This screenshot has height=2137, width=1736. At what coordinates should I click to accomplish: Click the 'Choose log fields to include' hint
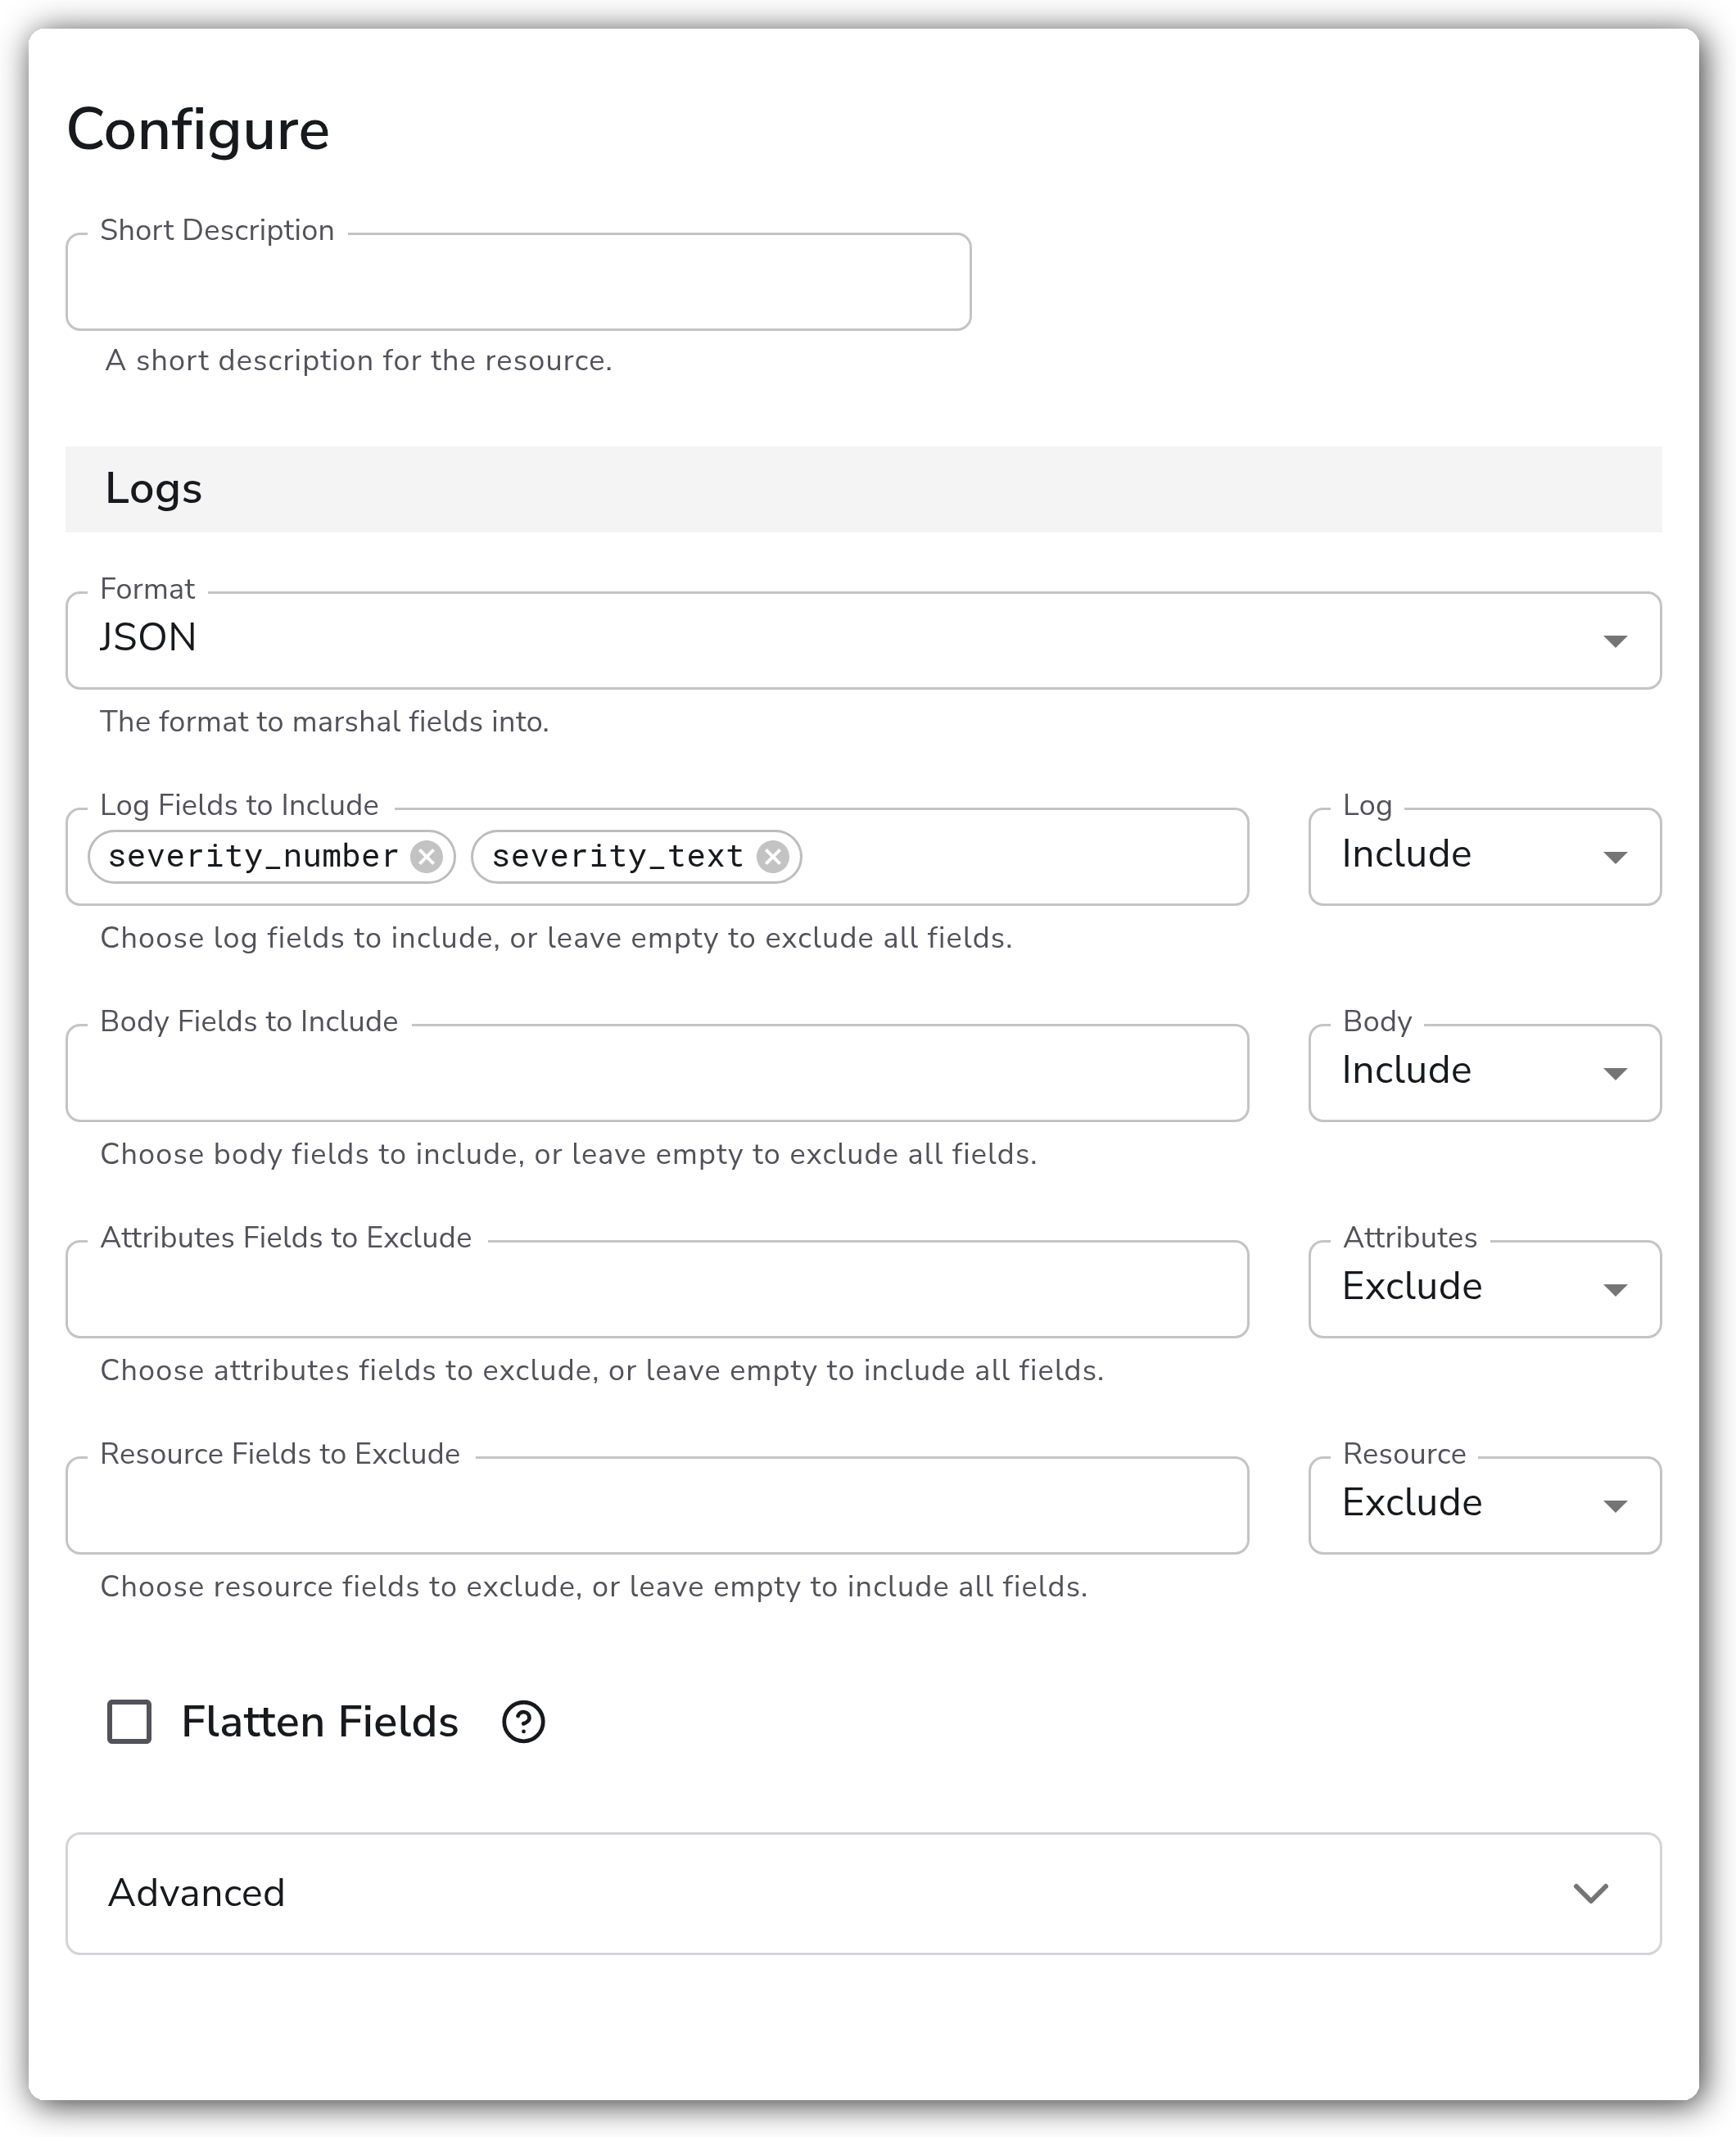coord(556,938)
